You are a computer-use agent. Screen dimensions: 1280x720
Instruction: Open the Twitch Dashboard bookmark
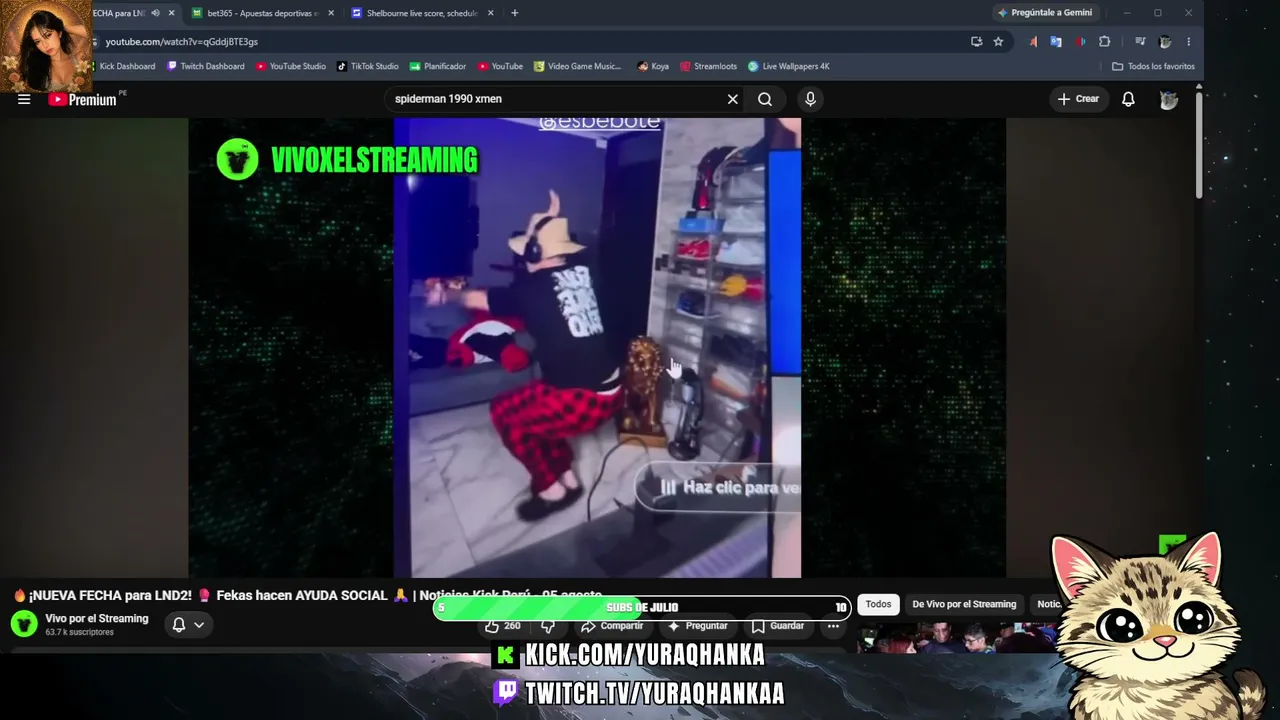point(206,67)
